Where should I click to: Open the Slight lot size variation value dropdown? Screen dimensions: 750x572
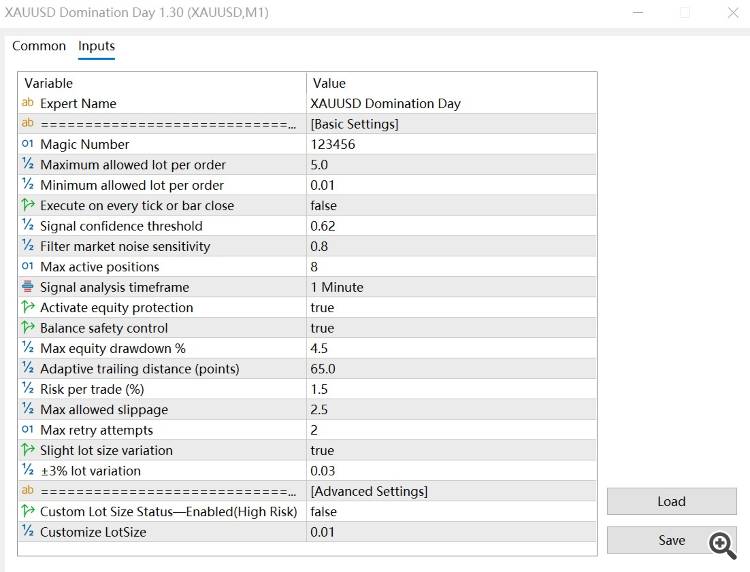450,451
